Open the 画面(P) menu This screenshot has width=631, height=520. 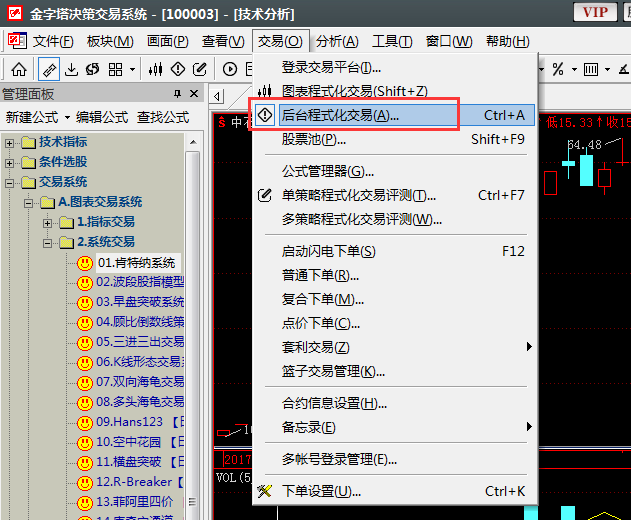pyautogui.click(x=168, y=41)
